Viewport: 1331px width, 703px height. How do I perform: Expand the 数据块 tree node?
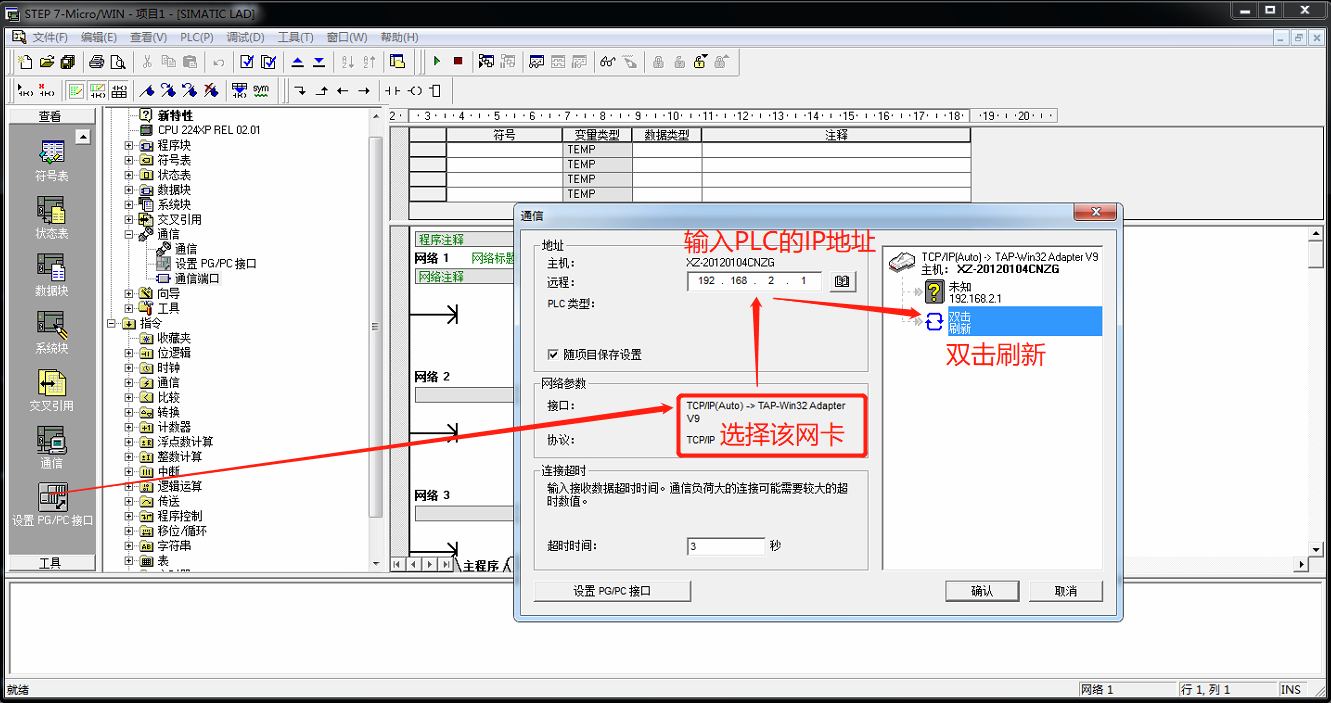(x=129, y=190)
